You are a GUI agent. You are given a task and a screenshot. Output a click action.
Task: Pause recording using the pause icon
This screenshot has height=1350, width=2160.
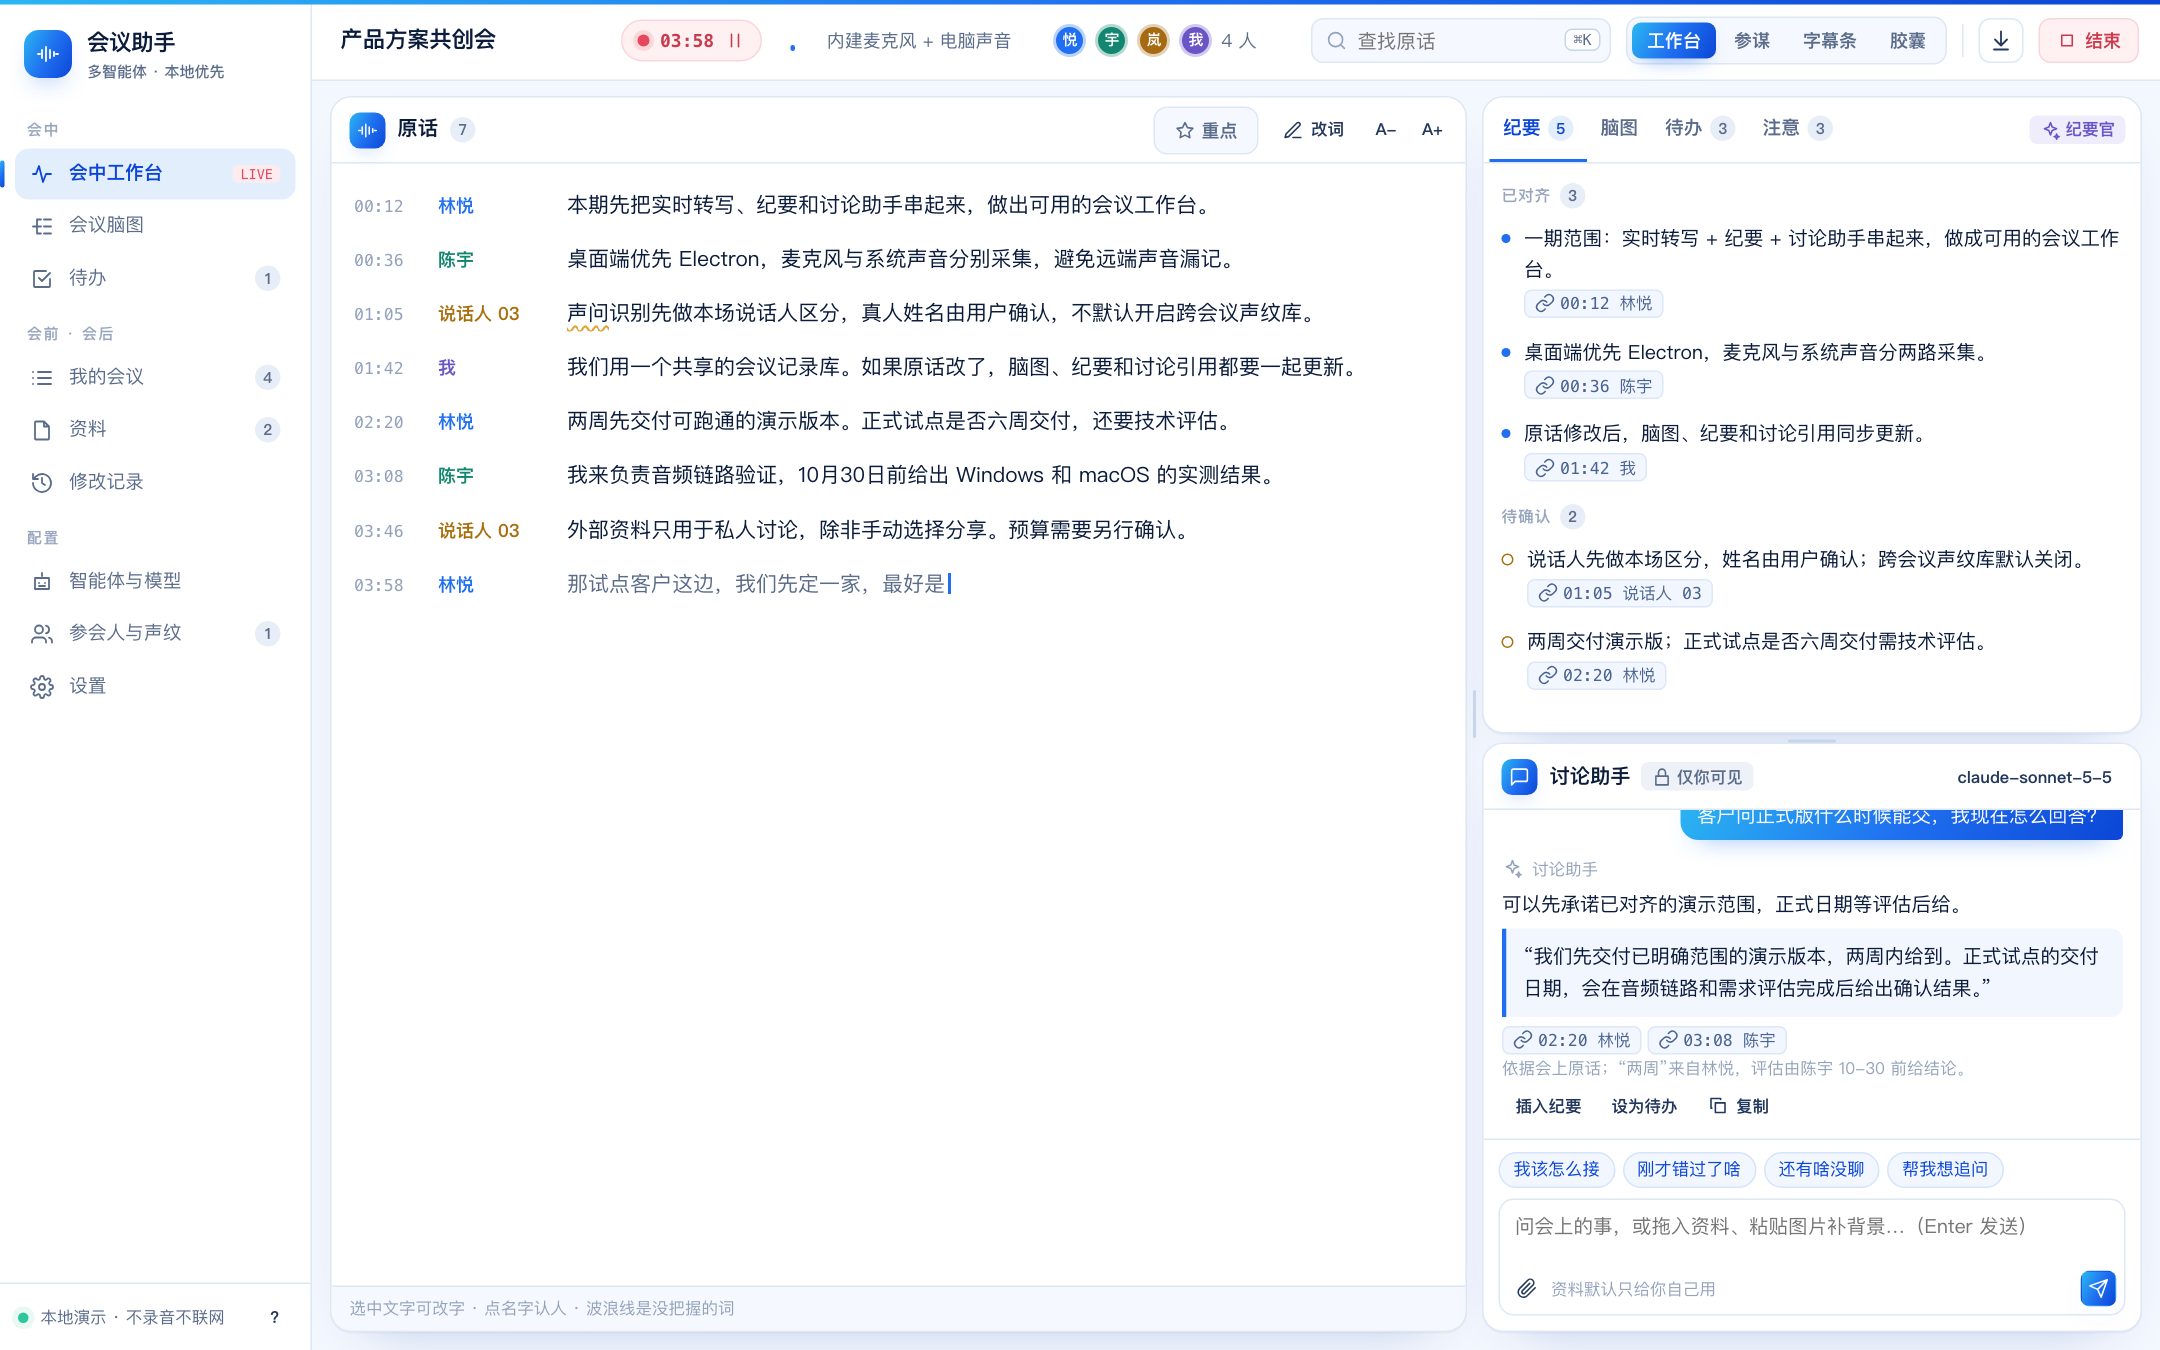[735, 41]
